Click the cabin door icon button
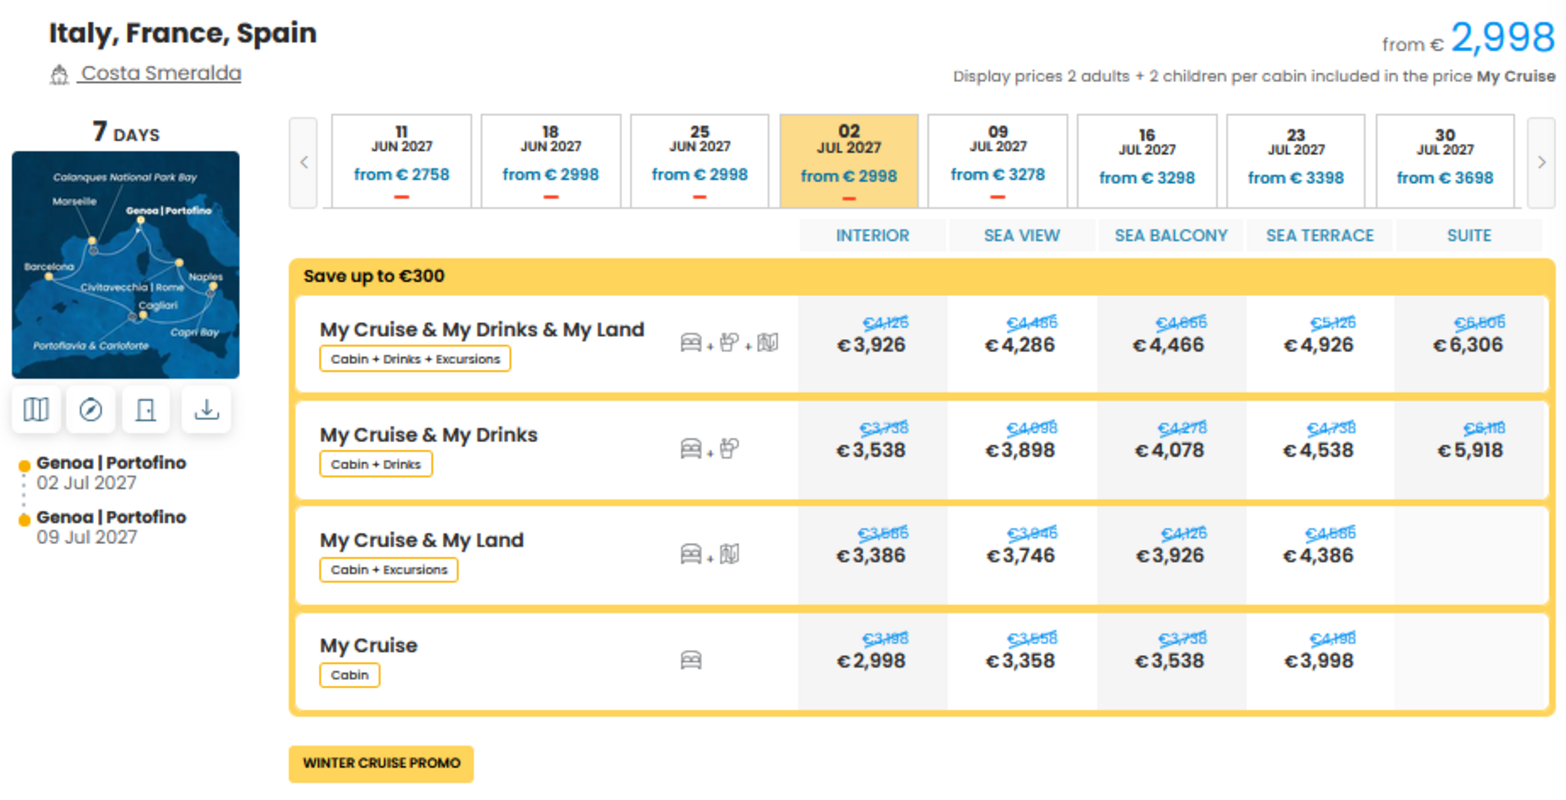The height and width of the screenshot is (800, 1566). pos(146,410)
